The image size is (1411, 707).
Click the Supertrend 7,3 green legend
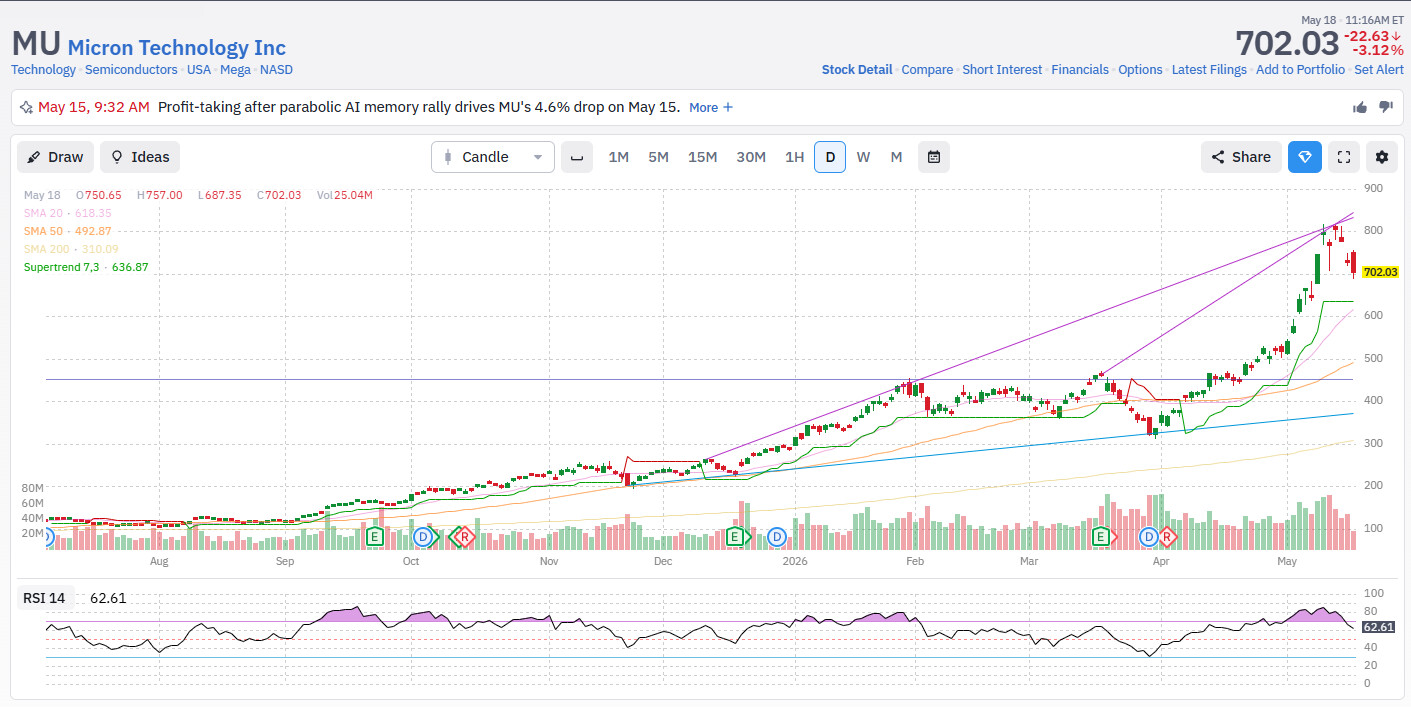[x=86, y=267]
